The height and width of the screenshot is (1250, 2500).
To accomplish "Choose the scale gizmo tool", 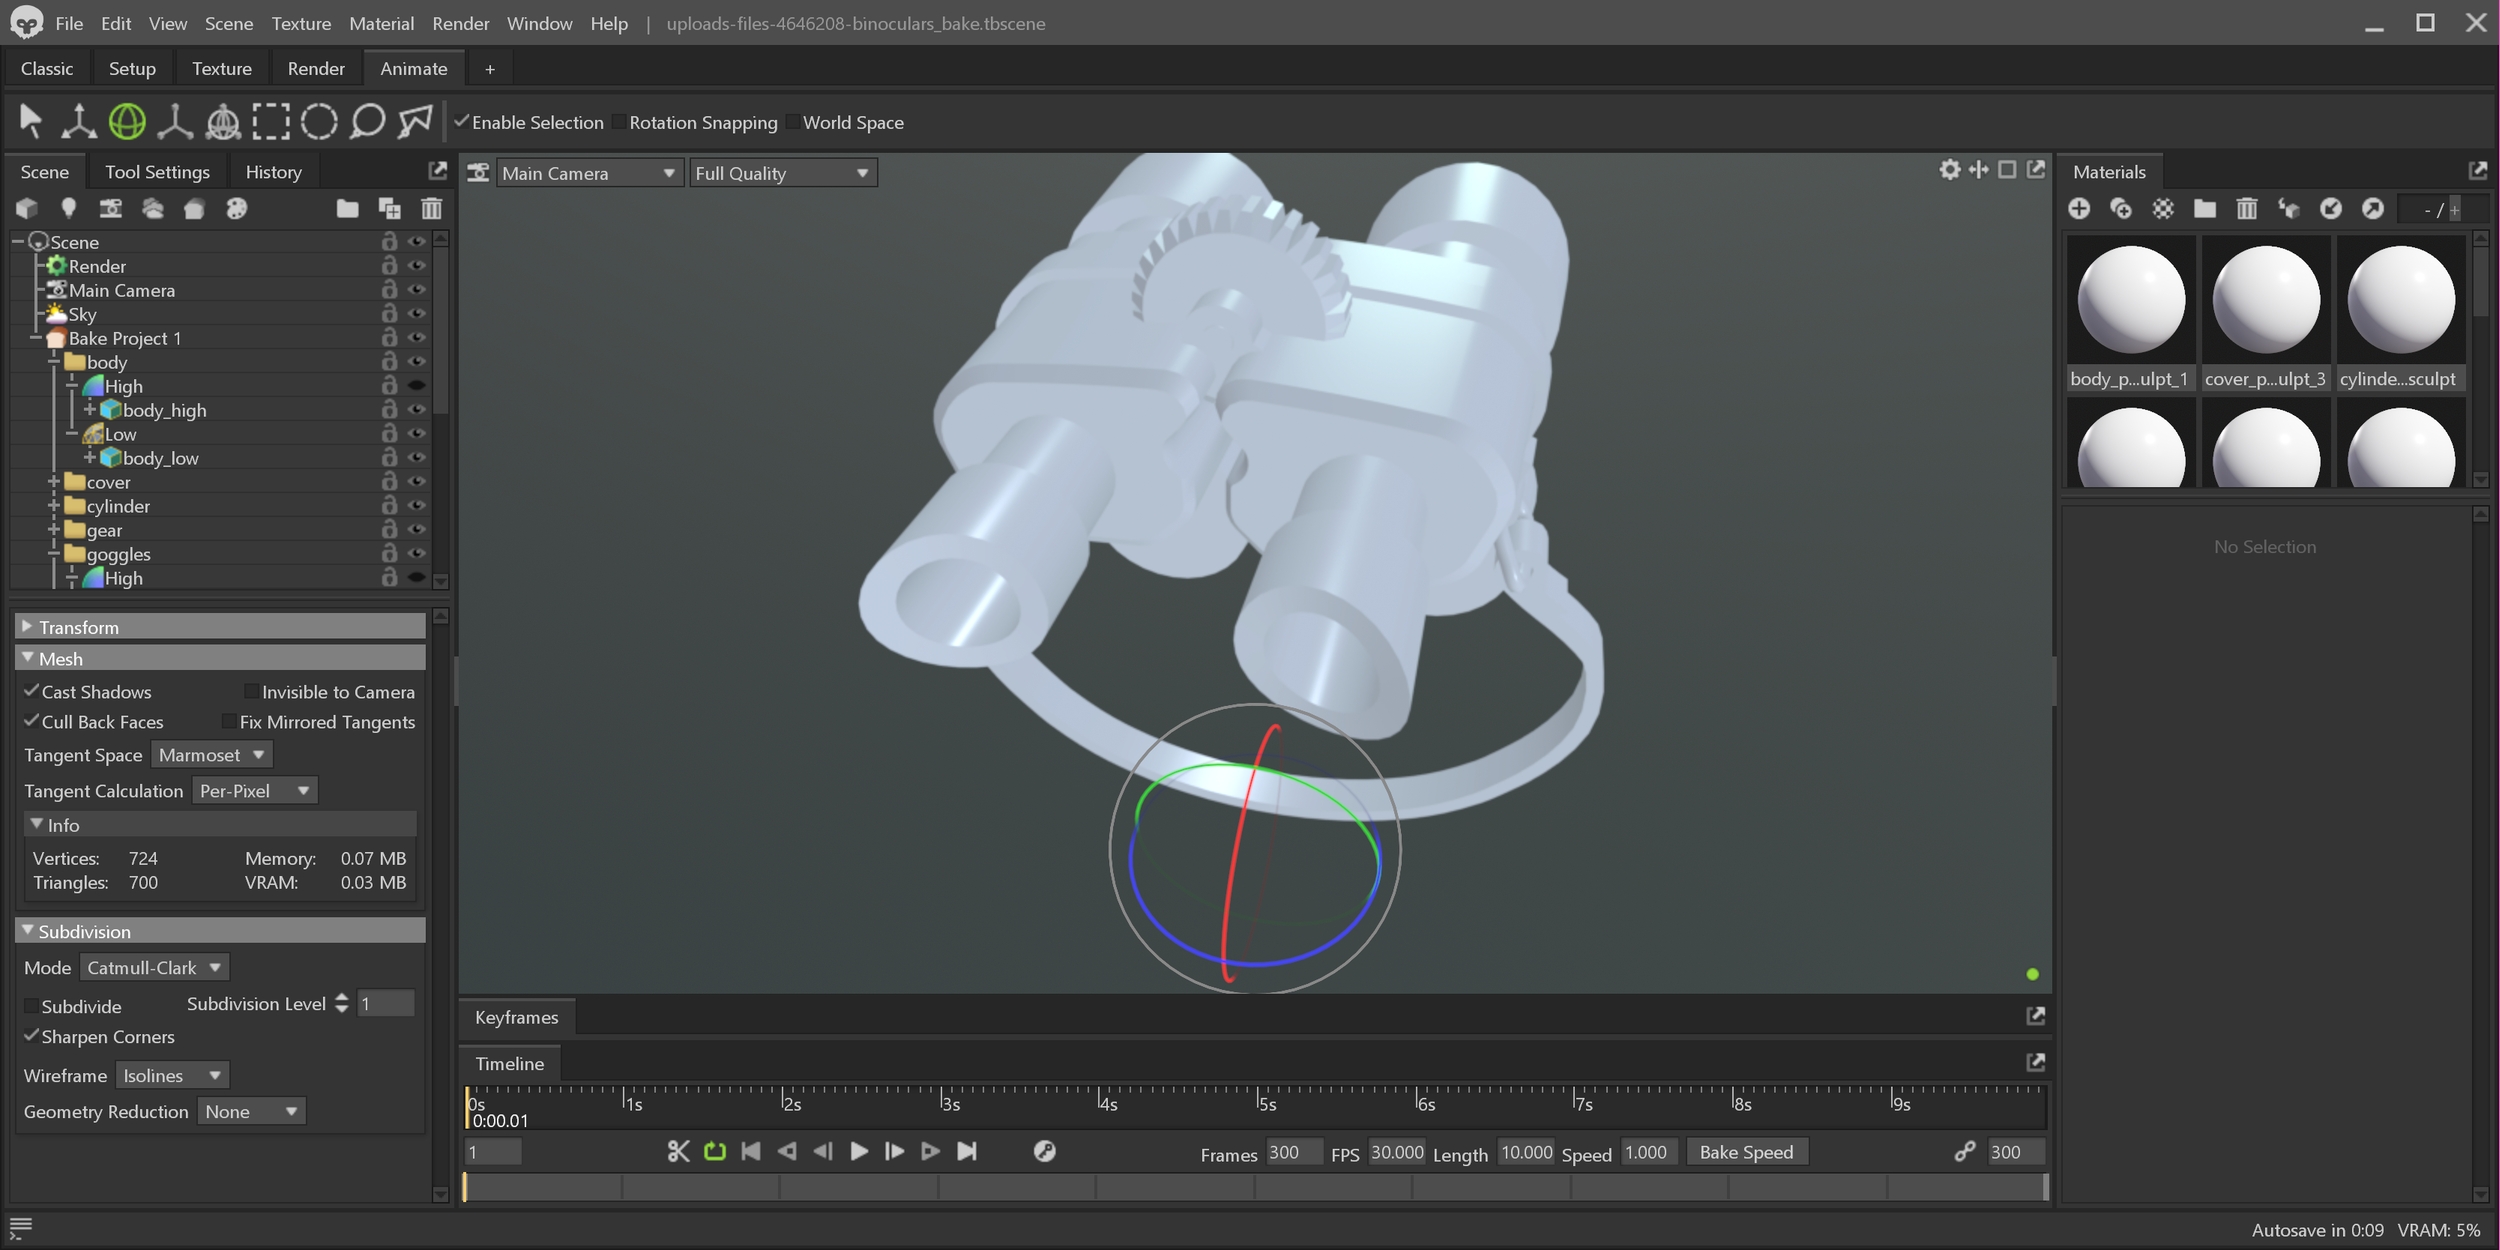I will pyautogui.click(x=175, y=122).
